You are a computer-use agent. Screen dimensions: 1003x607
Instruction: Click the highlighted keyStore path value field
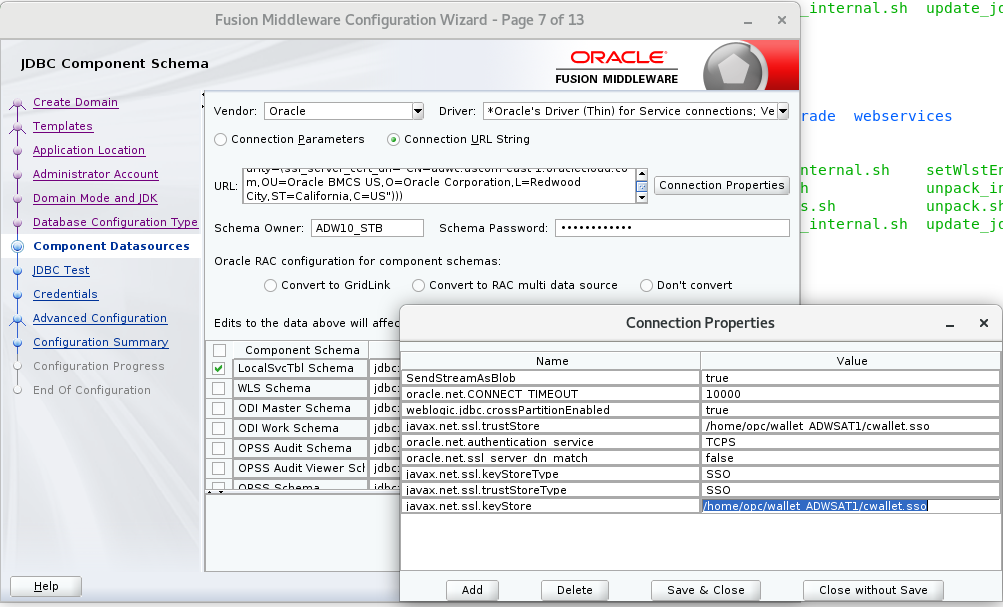tap(850, 506)
